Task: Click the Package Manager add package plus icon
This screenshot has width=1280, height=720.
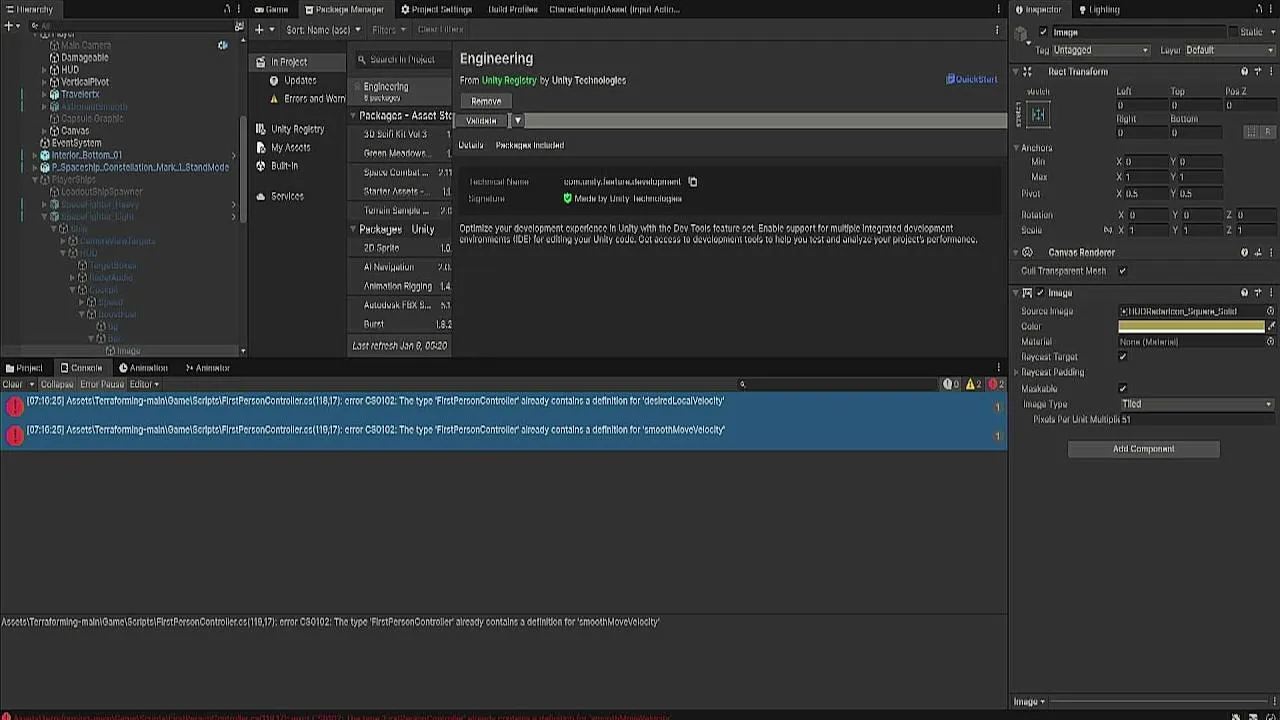Action: pos(259,30)
